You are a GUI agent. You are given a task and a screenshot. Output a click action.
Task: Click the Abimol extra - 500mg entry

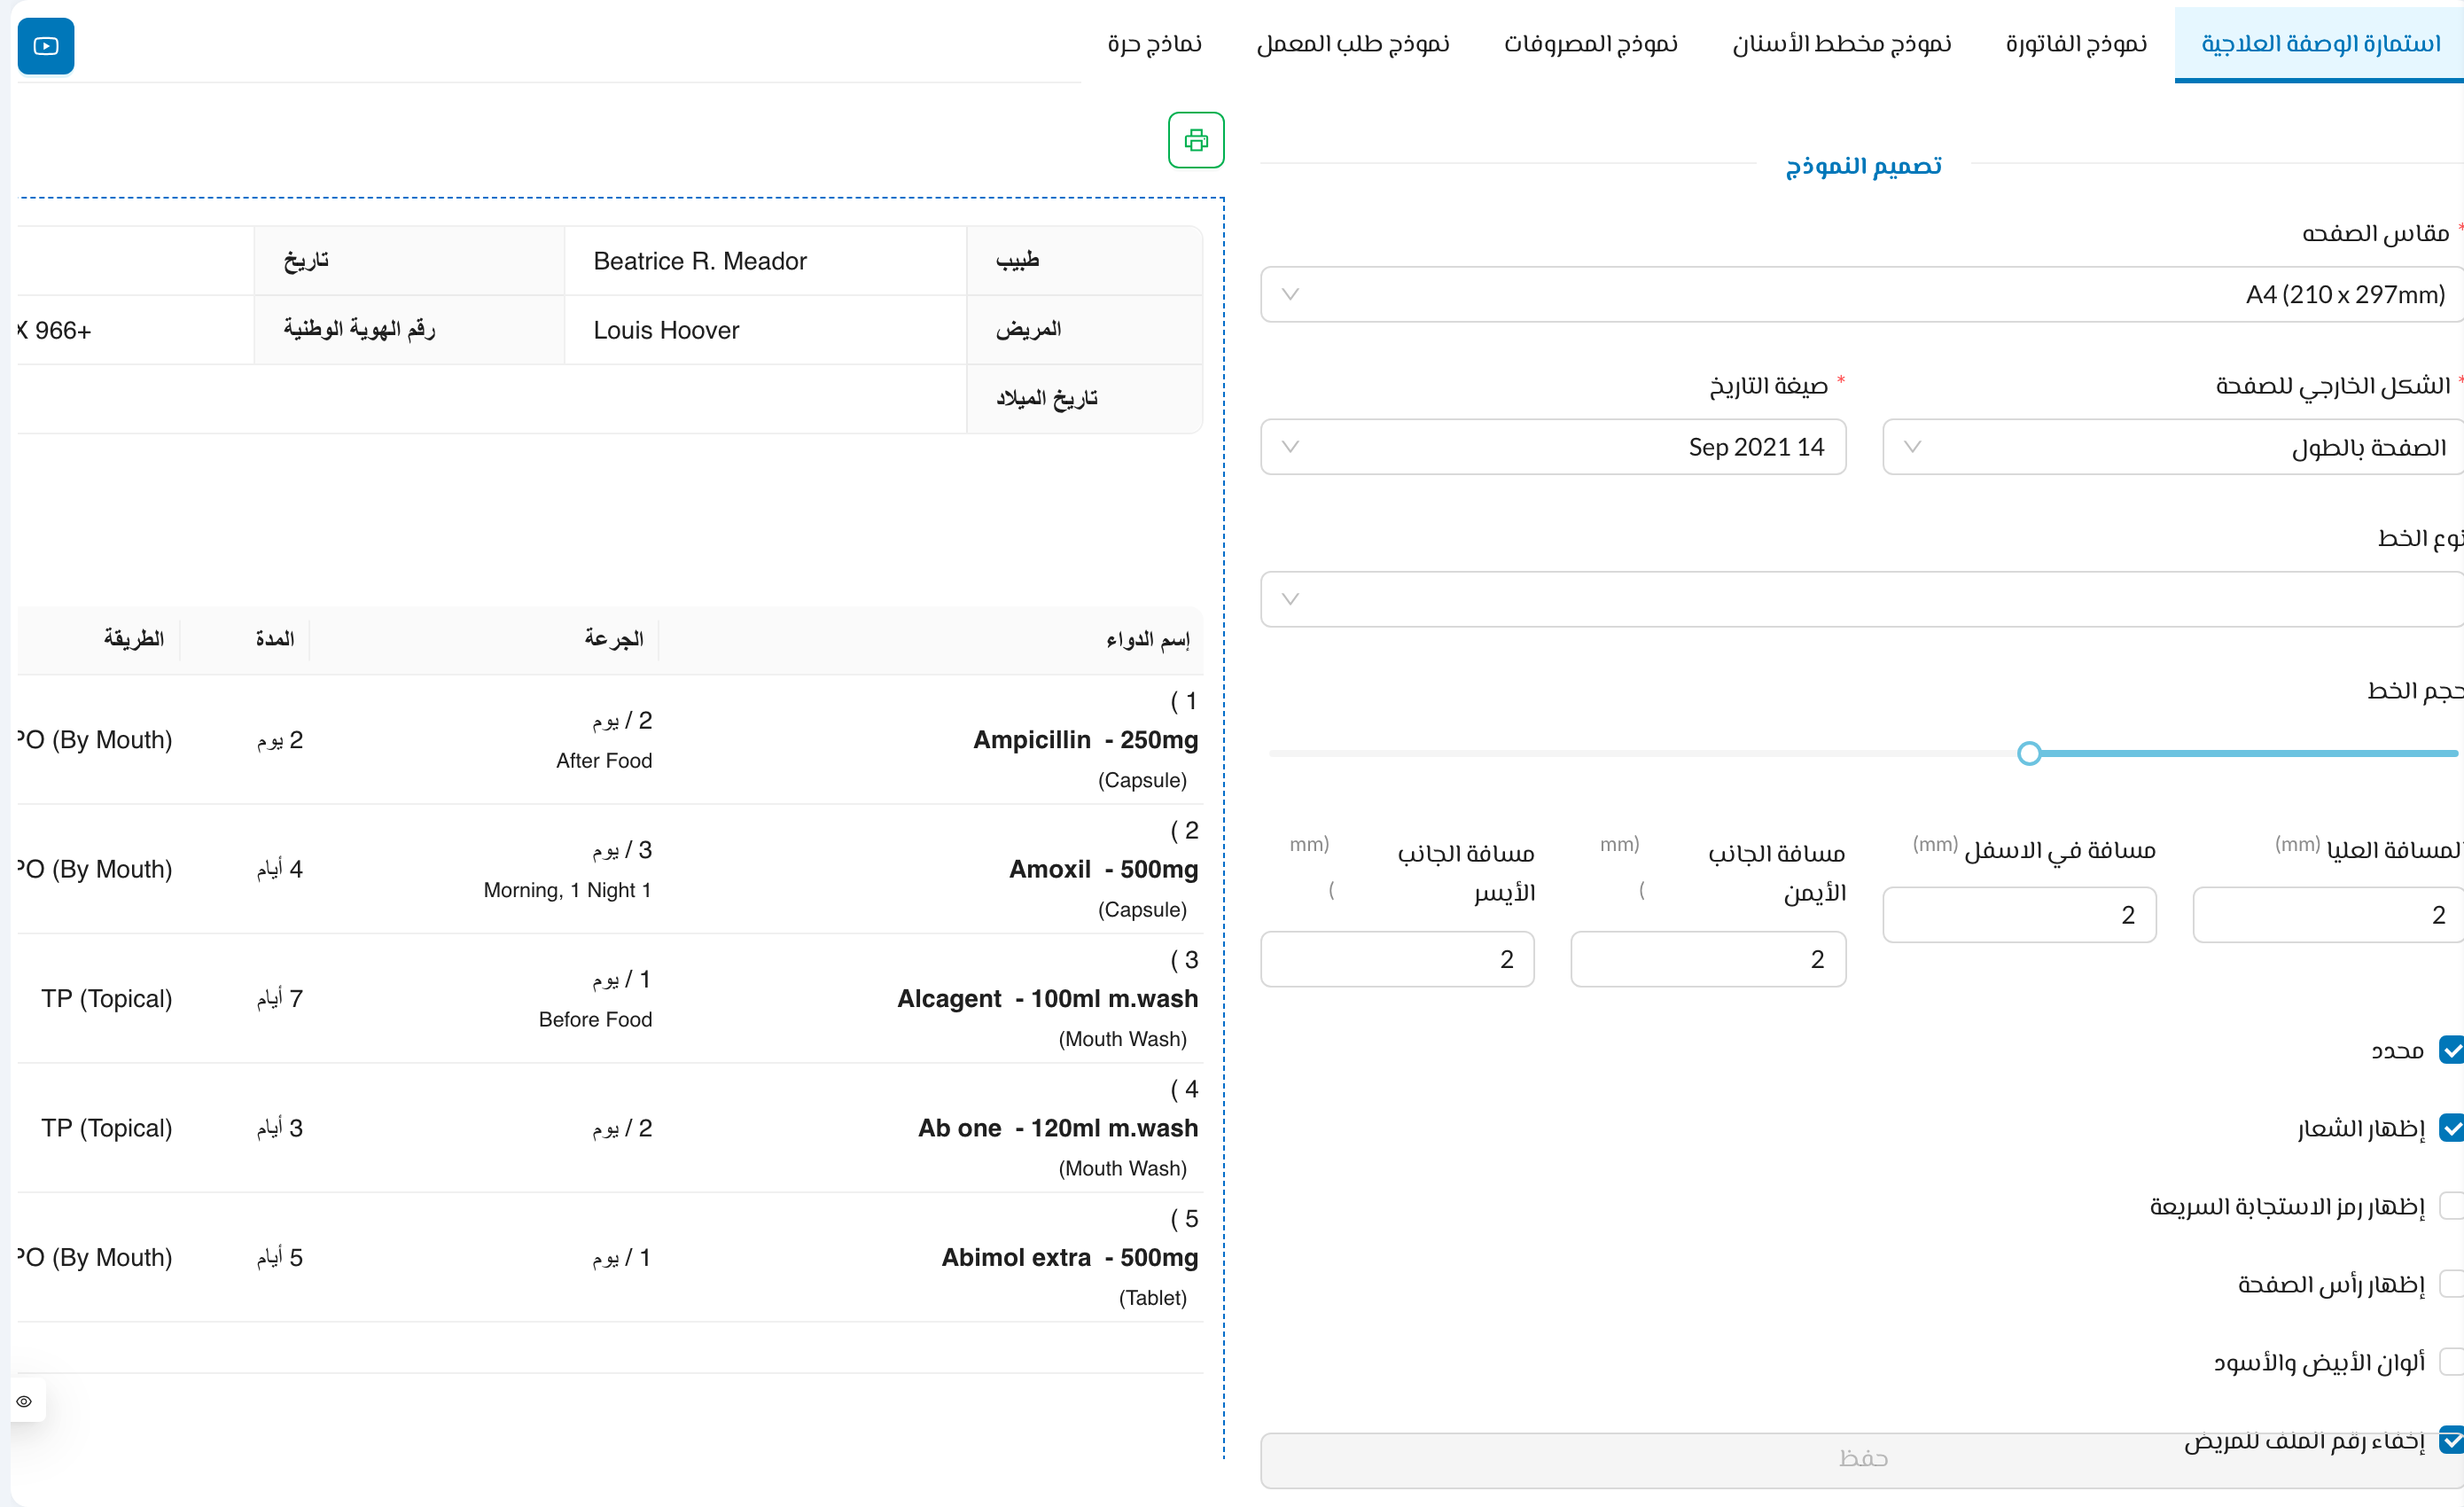1069,1257
